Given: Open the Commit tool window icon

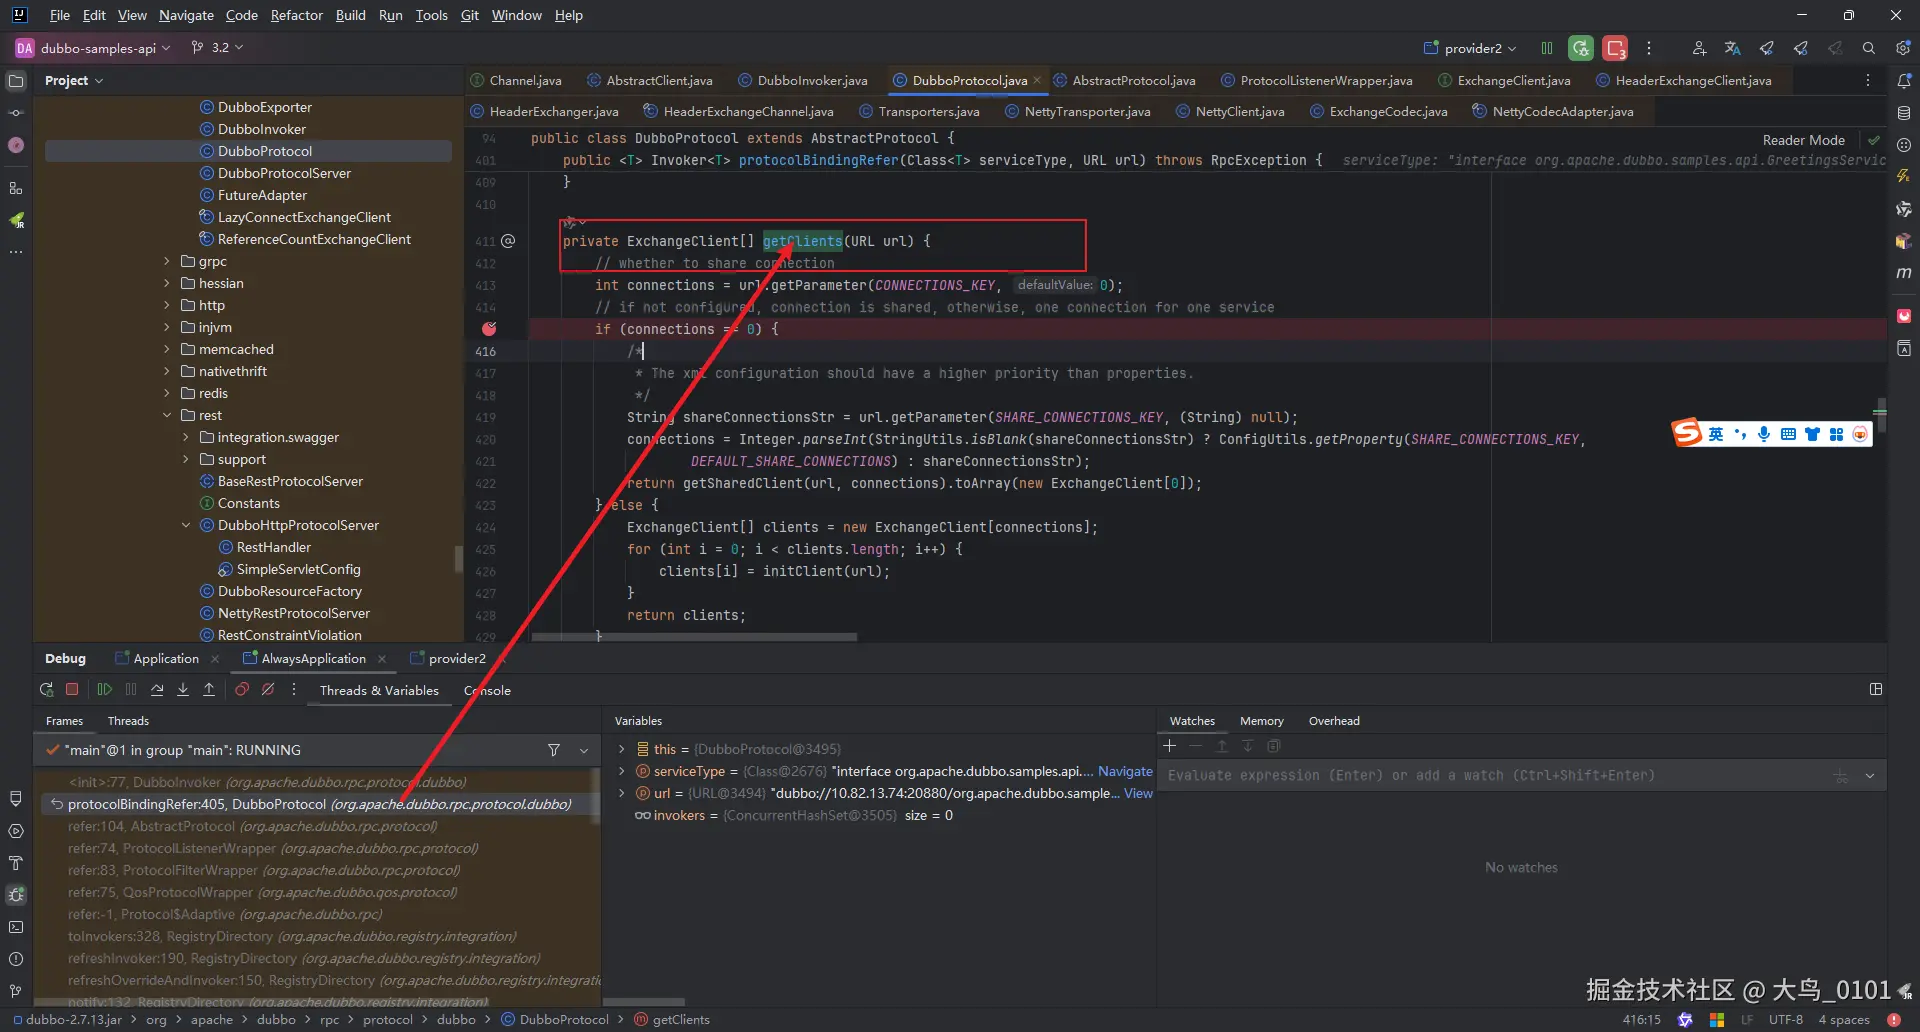Looking at the screenshot, I should [x=16, y=113].
